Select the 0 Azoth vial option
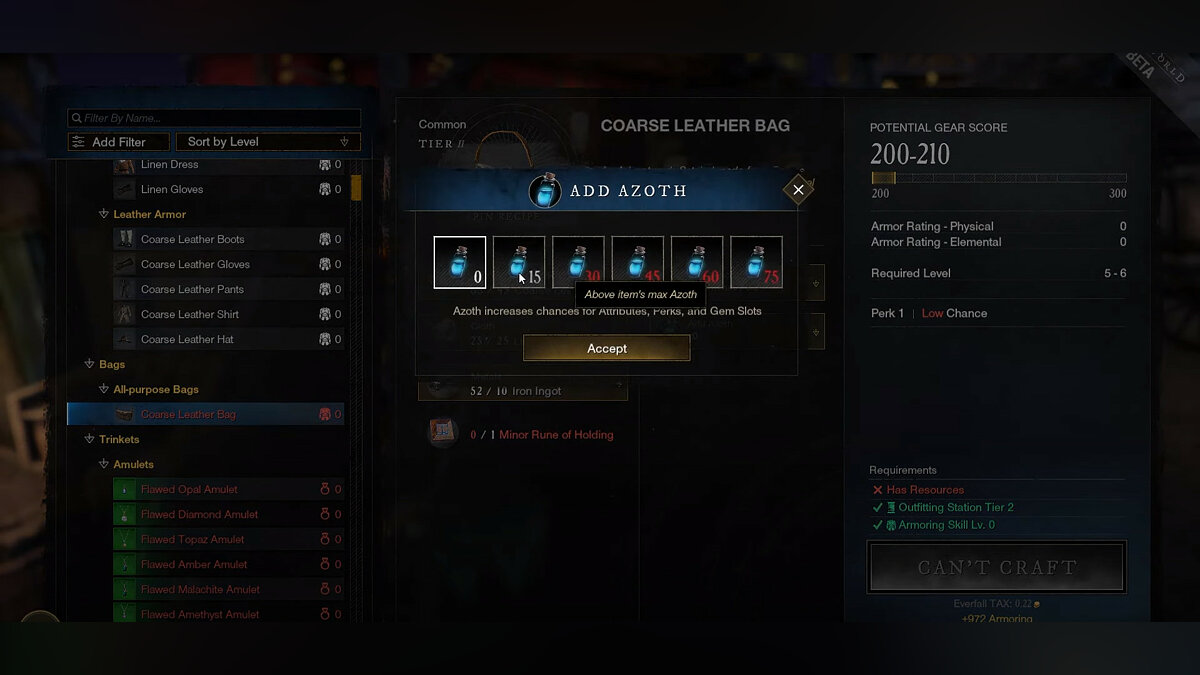The height and width of the screenshot is (675, 1200). pyautogui.click(x=460, y=262)
